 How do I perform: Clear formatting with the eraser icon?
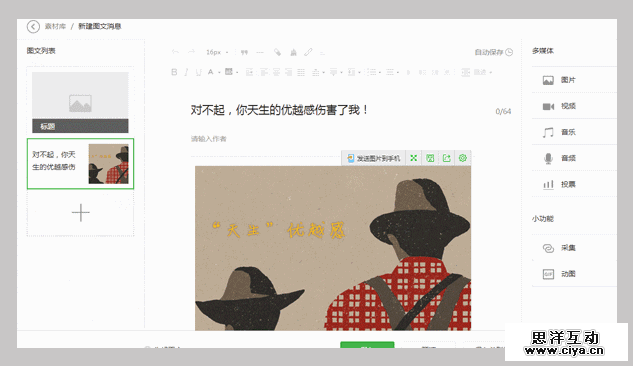pyautogui.click(x=277, y=52)
